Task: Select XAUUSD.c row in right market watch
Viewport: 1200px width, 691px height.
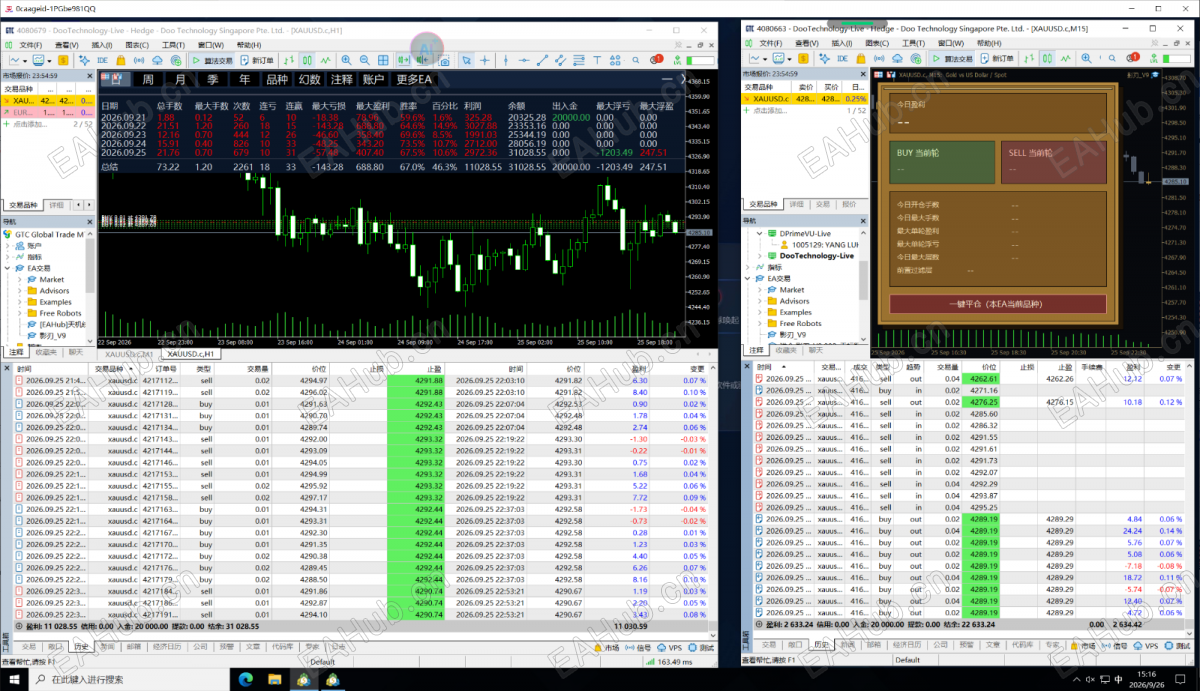Action: click(805, 99)
